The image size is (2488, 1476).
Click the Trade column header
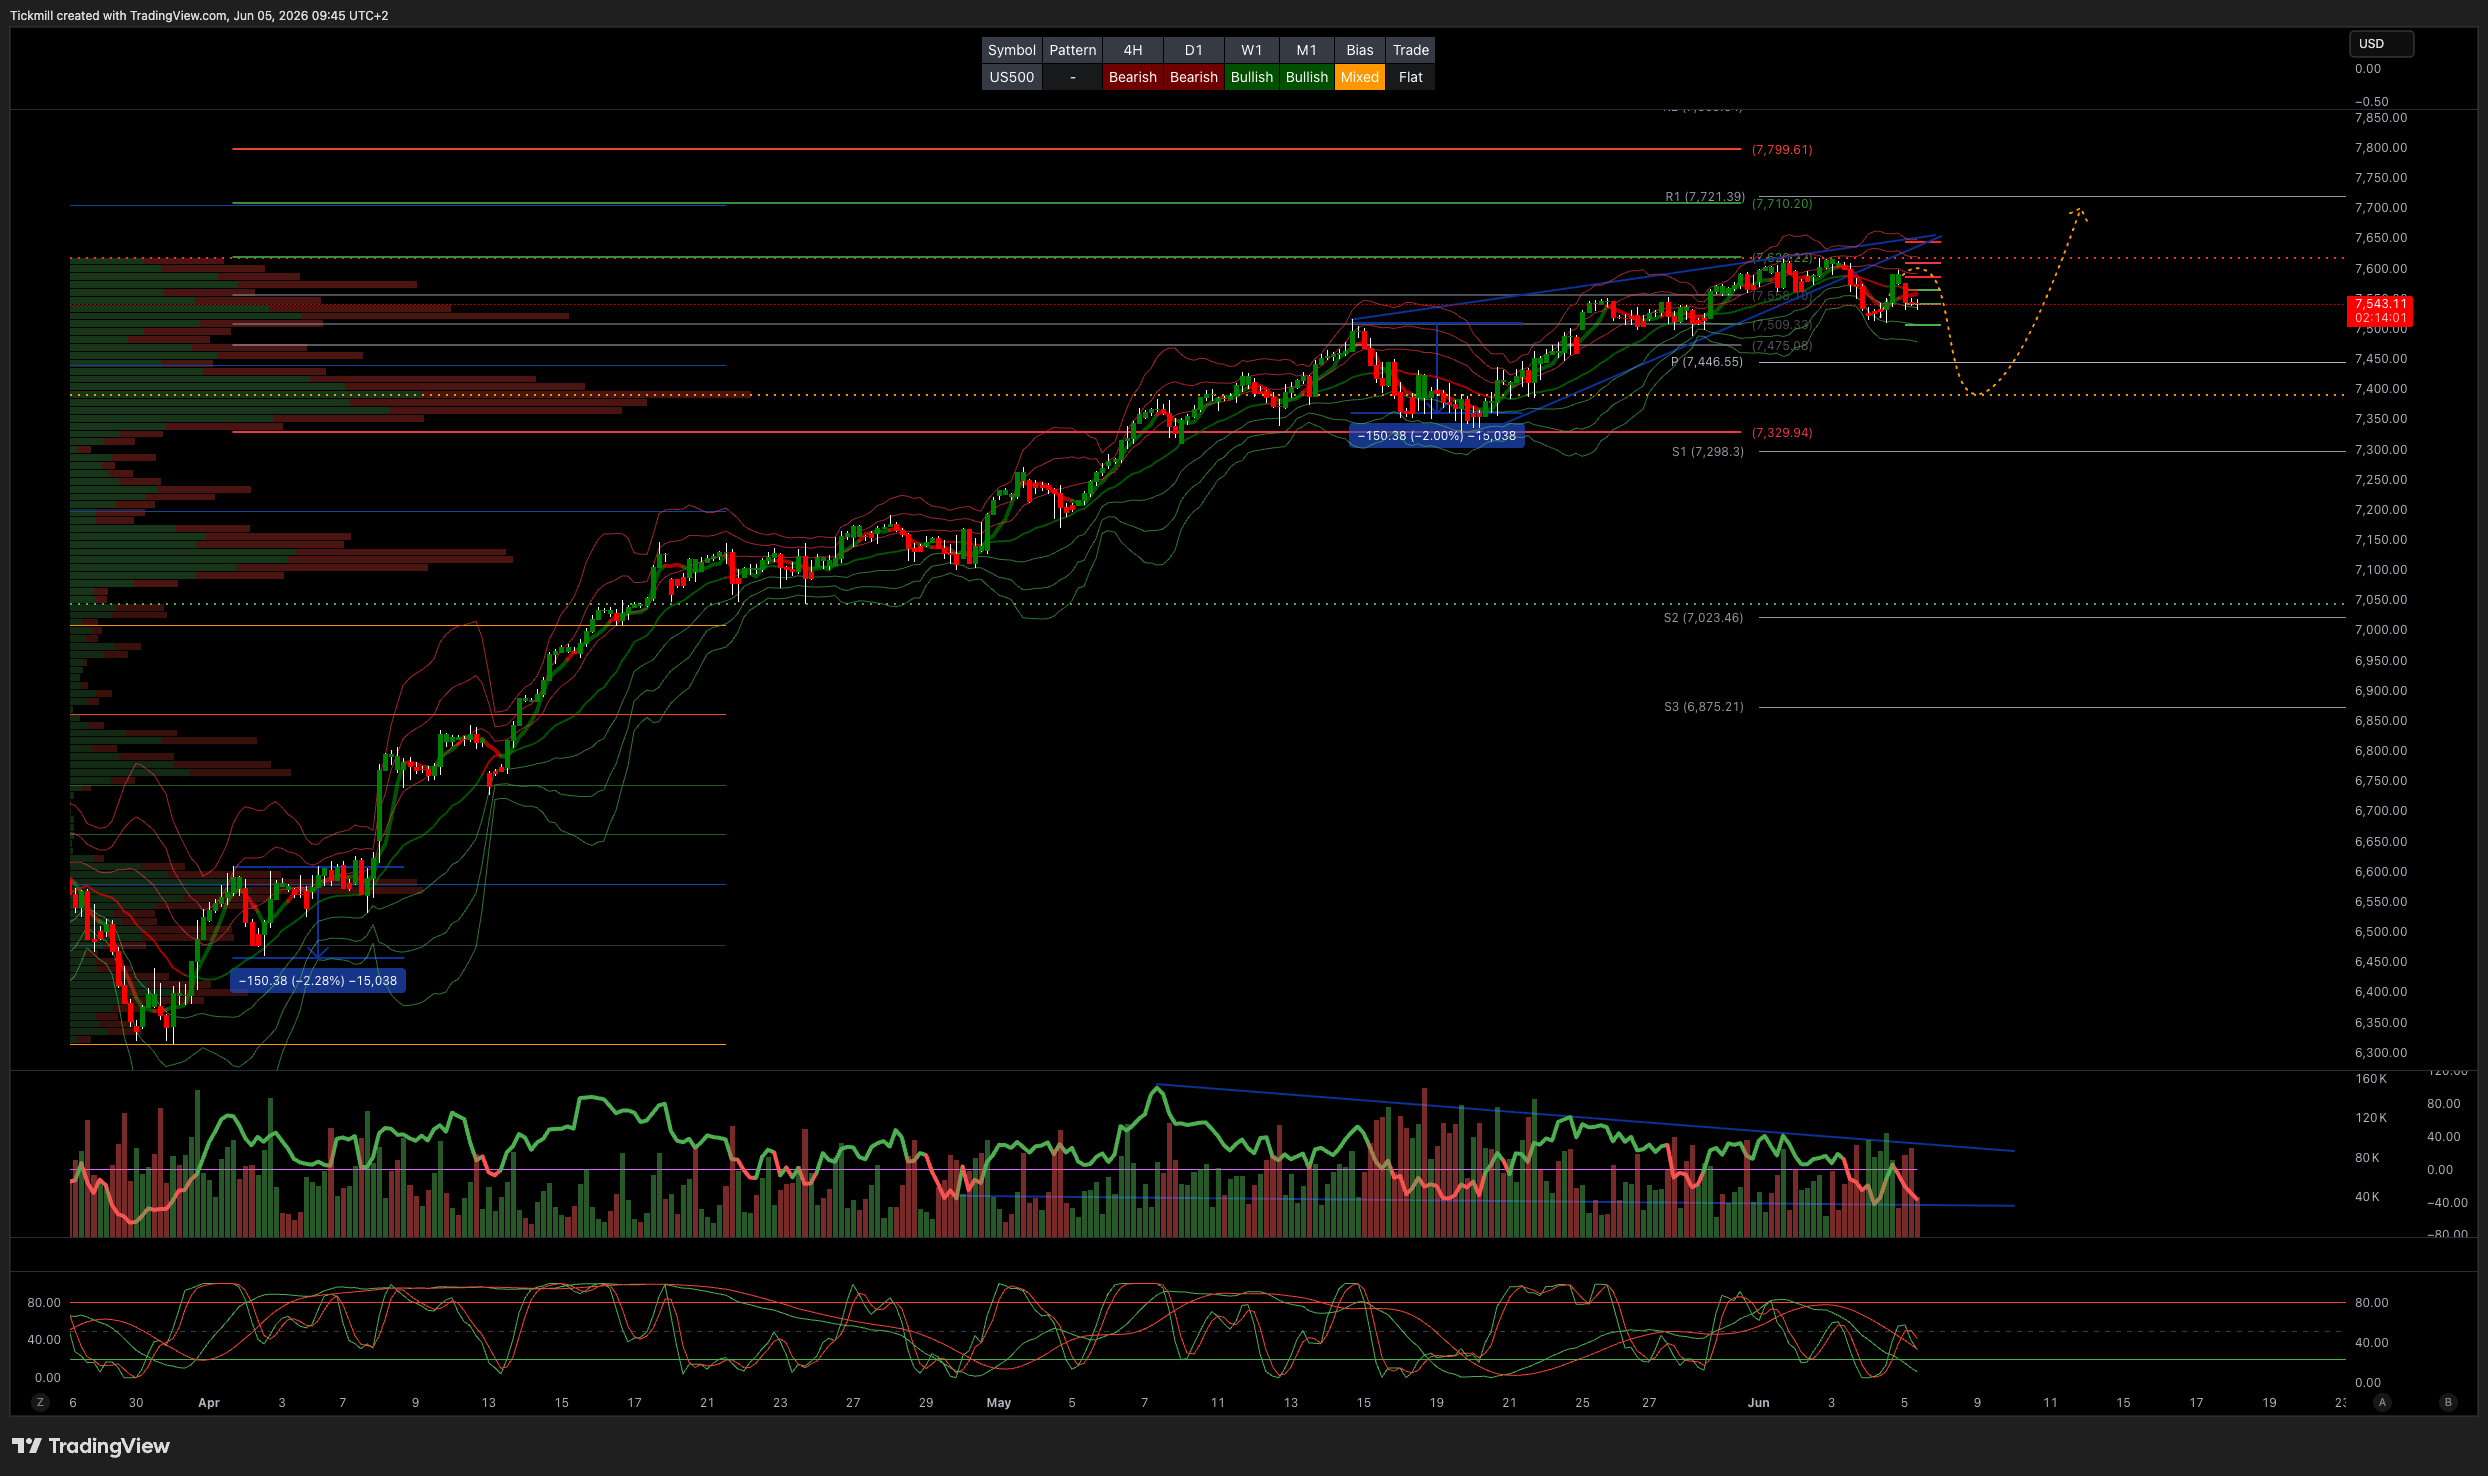click(1410, 50)
